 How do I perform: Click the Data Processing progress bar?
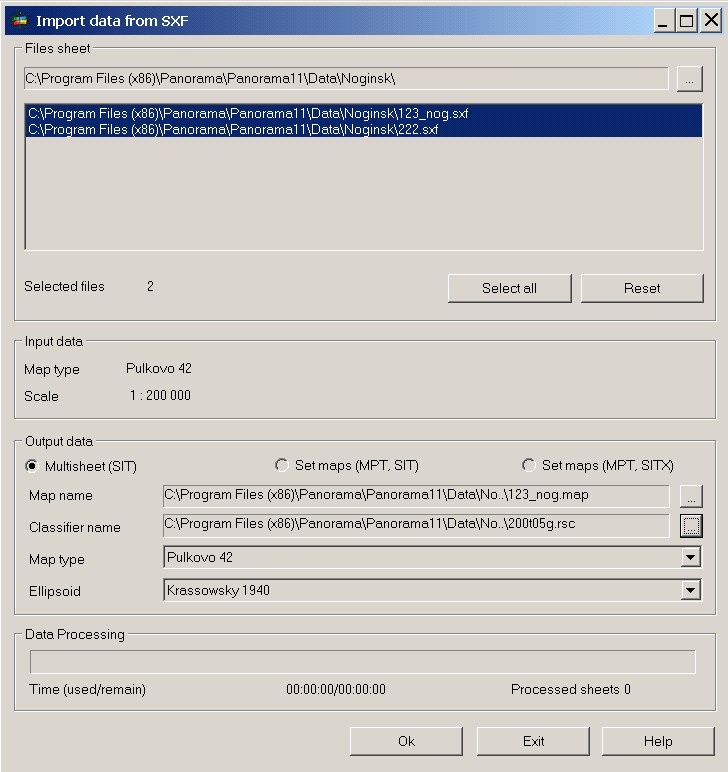pos(362,662)
